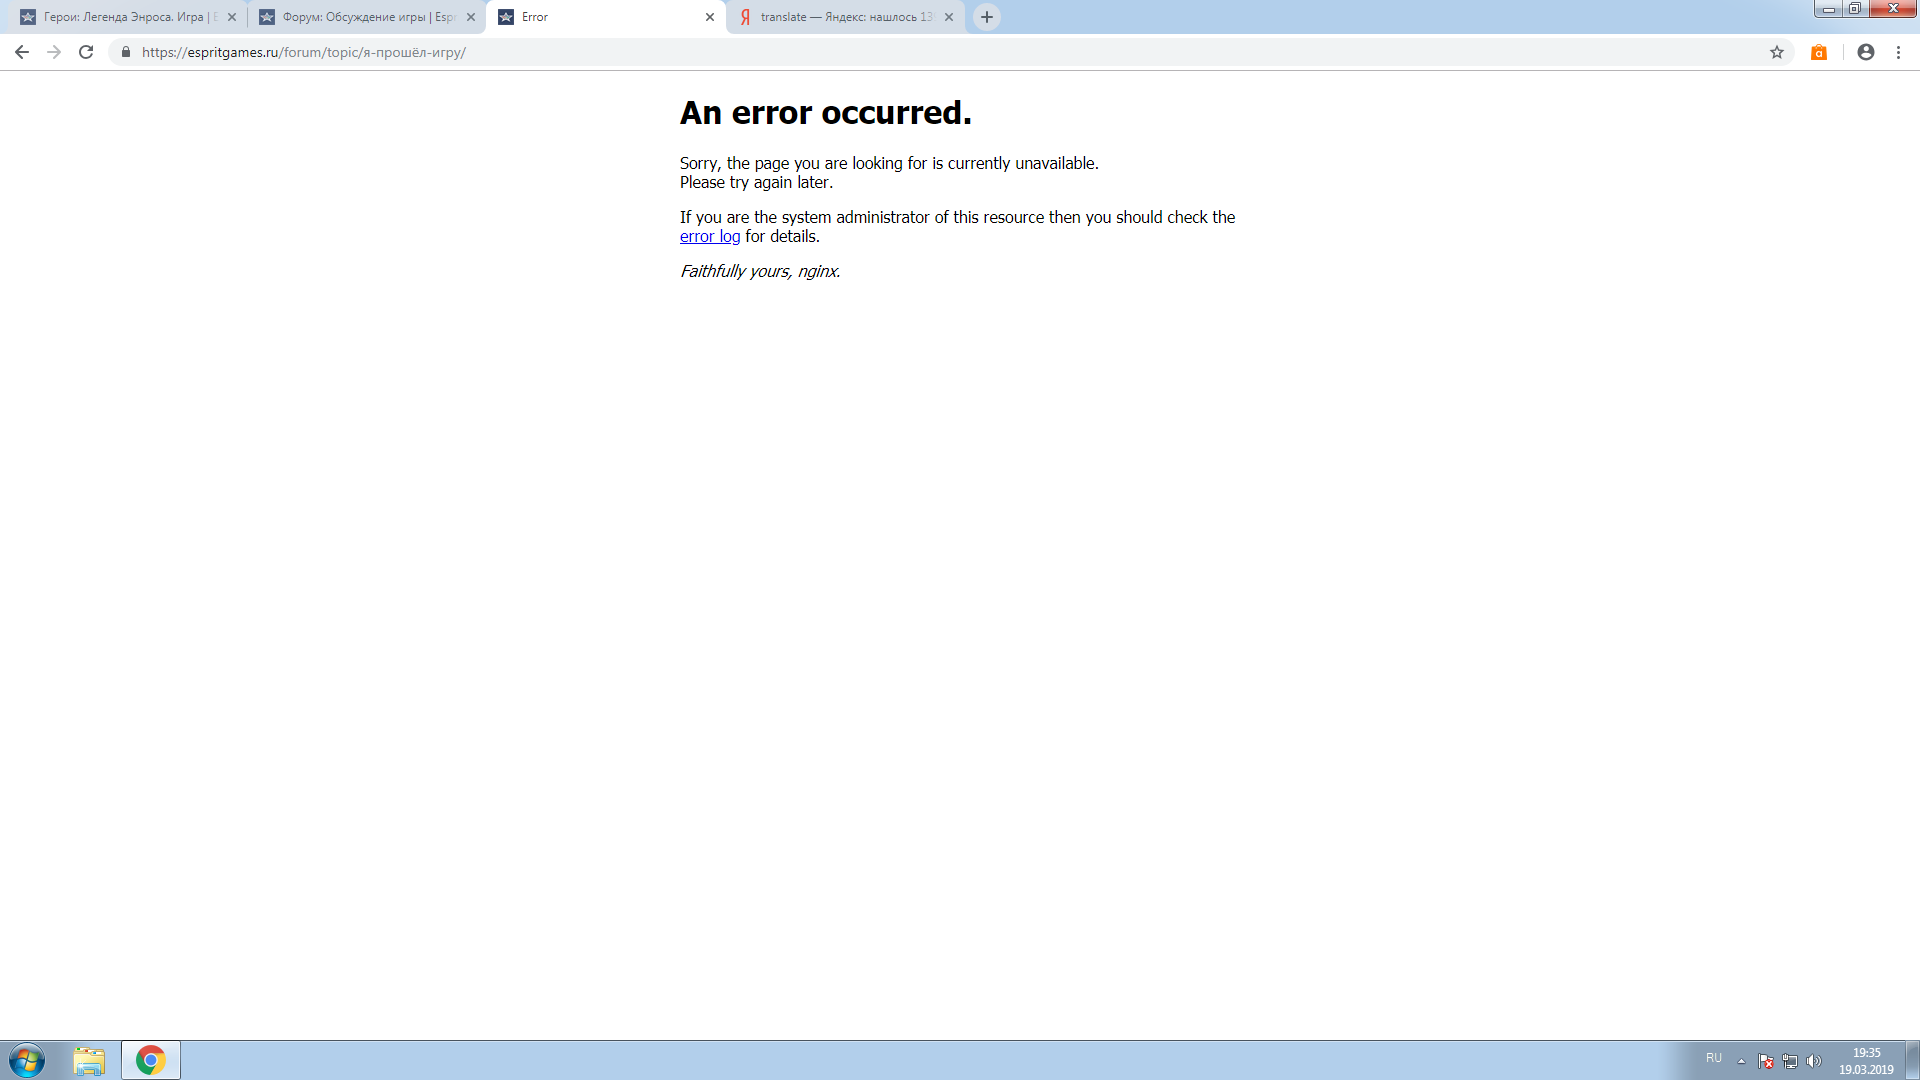1920x1080 pixels.
Task: Reload the current error page
Action: pos(86,52)
